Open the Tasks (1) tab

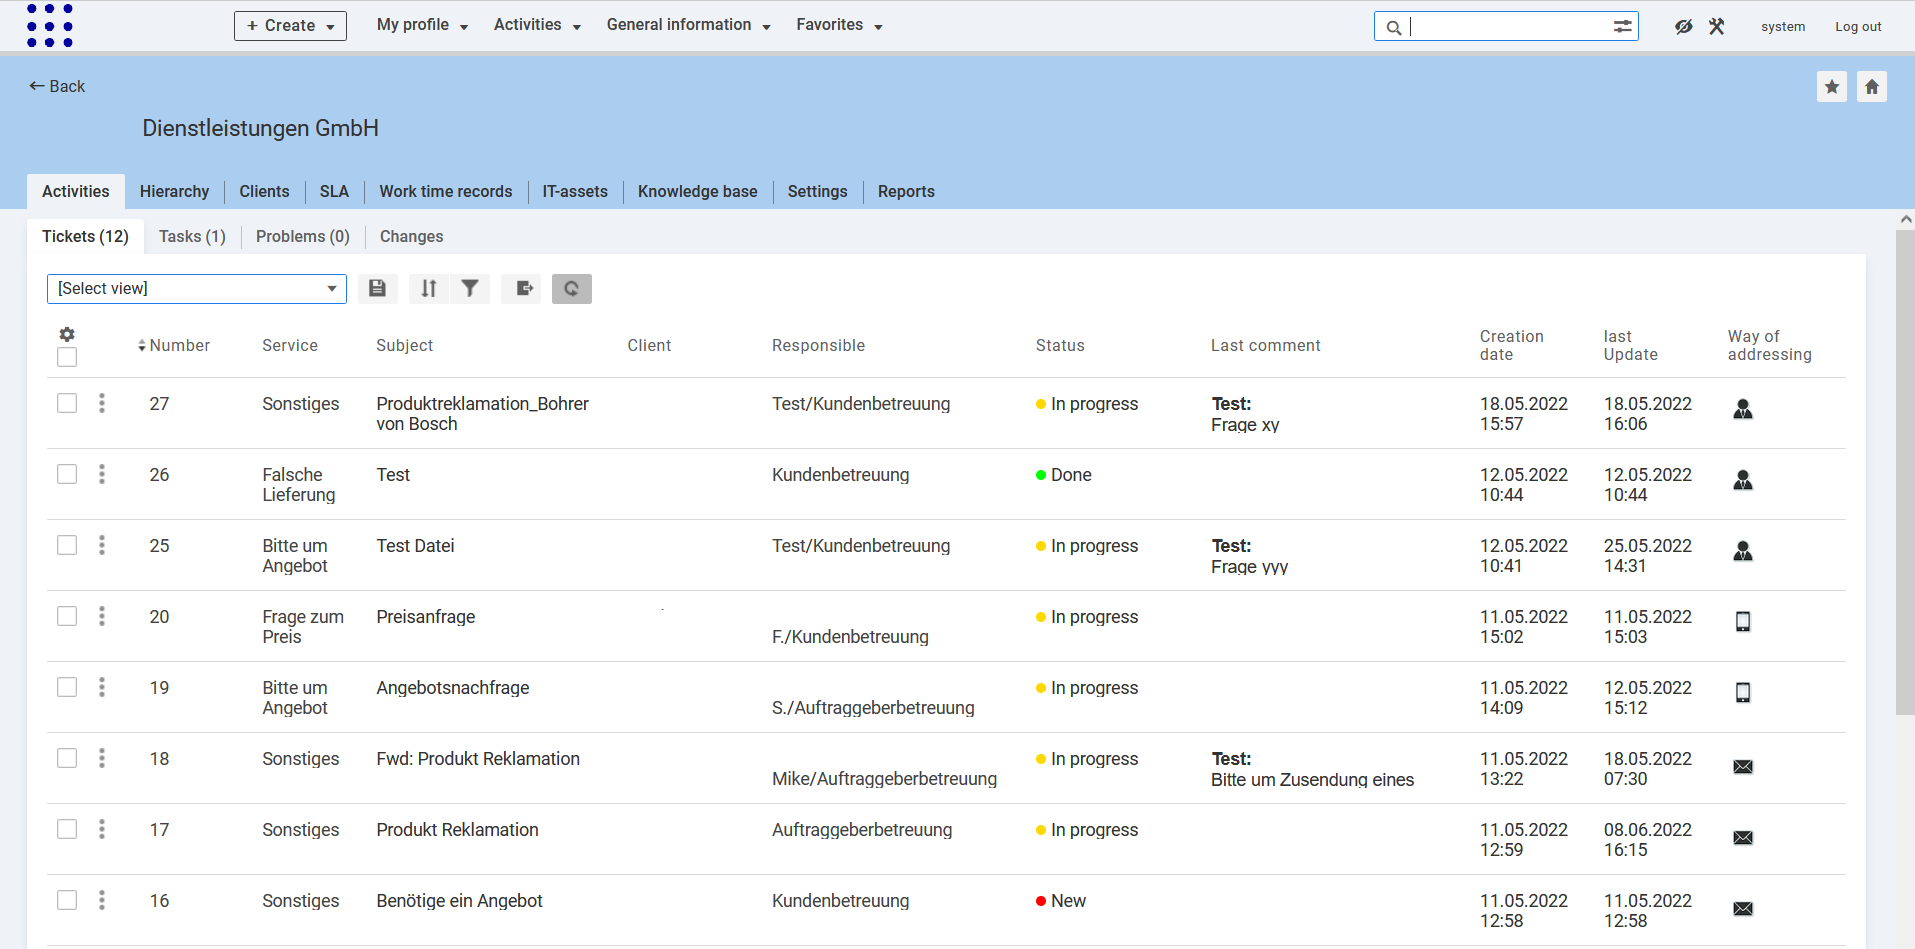[191, 236]
